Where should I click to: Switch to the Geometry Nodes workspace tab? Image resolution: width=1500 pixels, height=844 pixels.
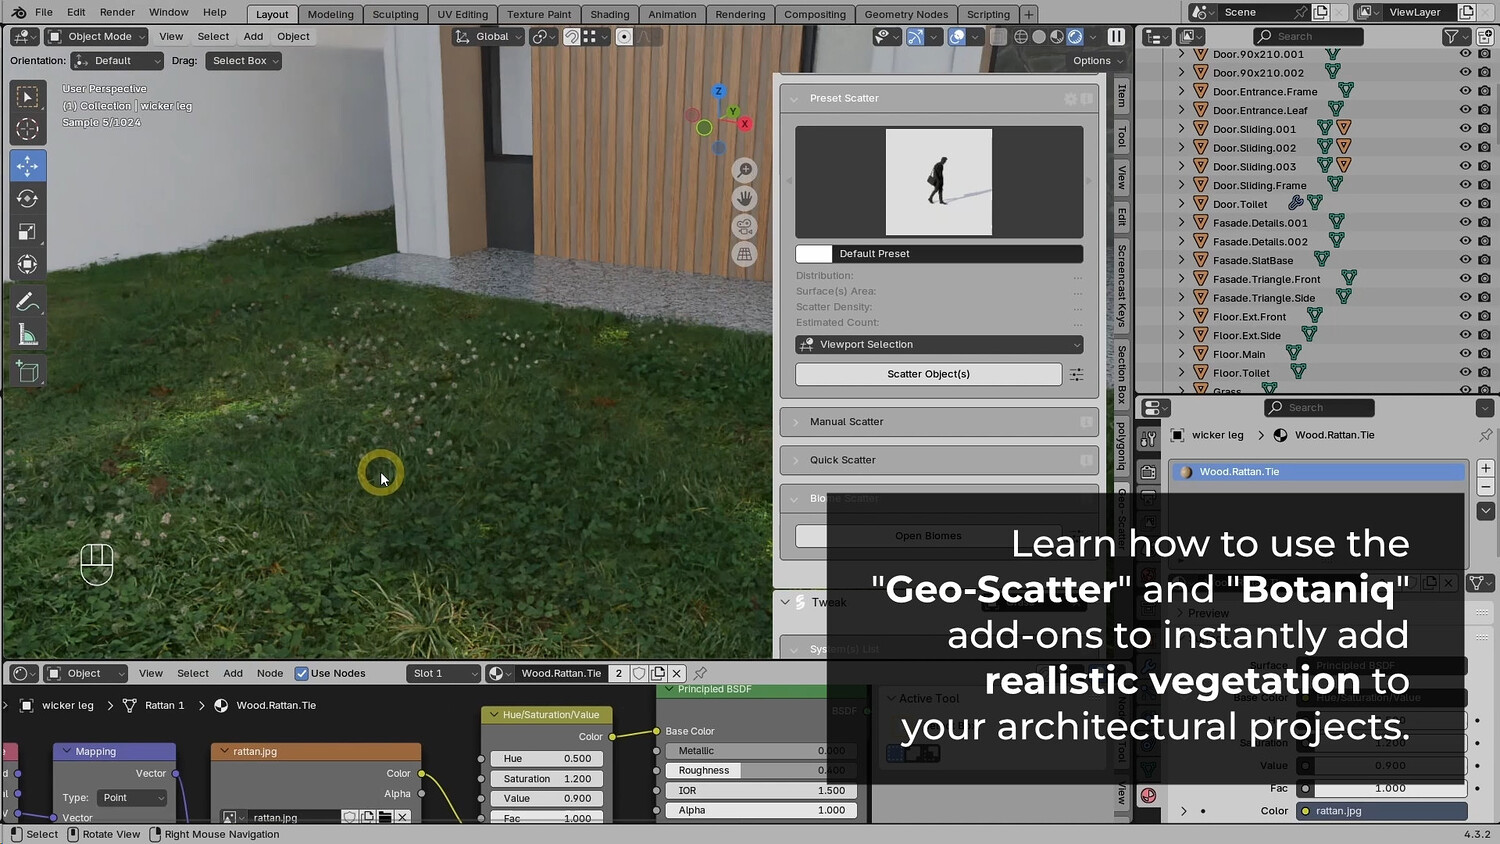pyautogui.click(x=906, y=14)
